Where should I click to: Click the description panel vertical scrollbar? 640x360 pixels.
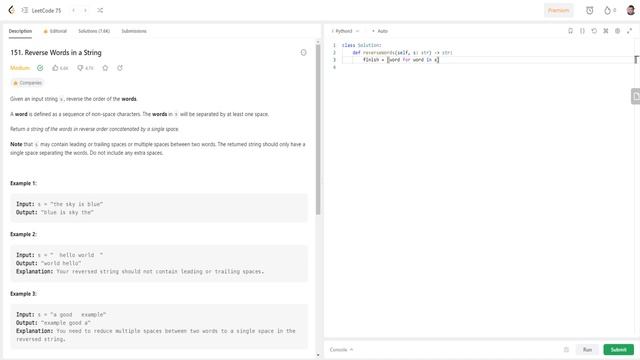(x=318, y=129)
